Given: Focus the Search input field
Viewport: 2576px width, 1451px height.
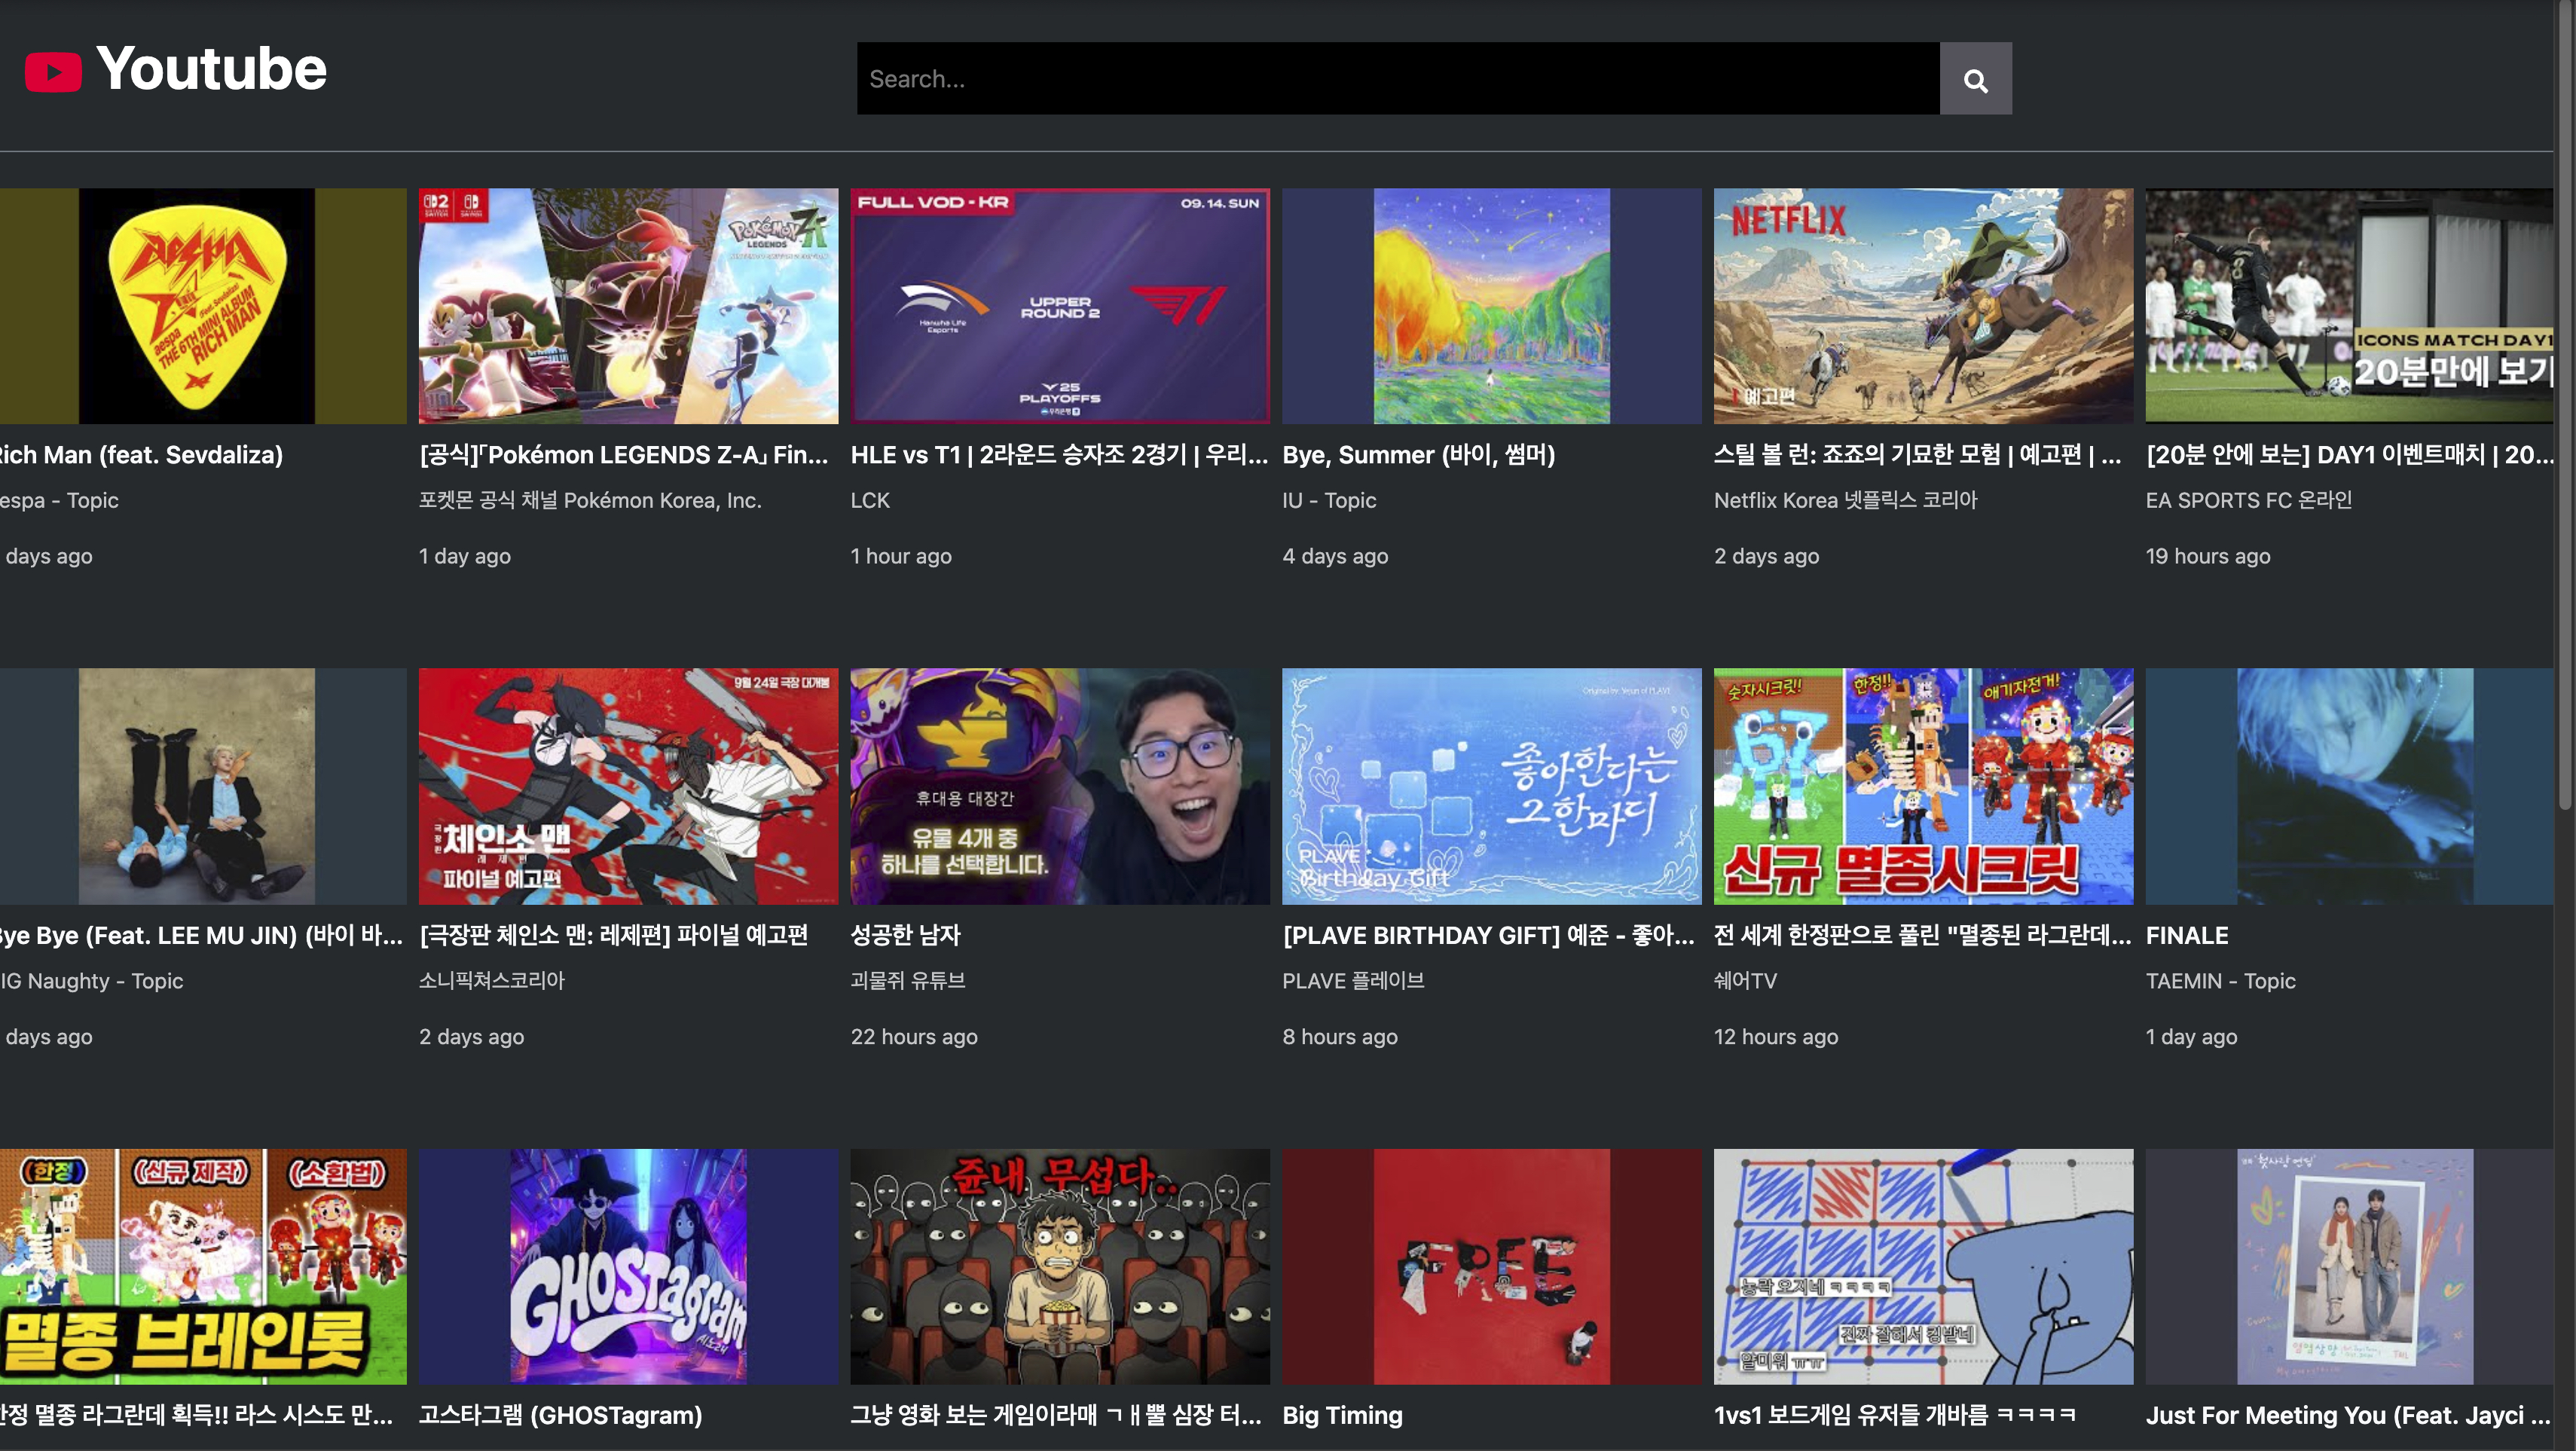Looking at the screenshot, I should [1397, 78].
